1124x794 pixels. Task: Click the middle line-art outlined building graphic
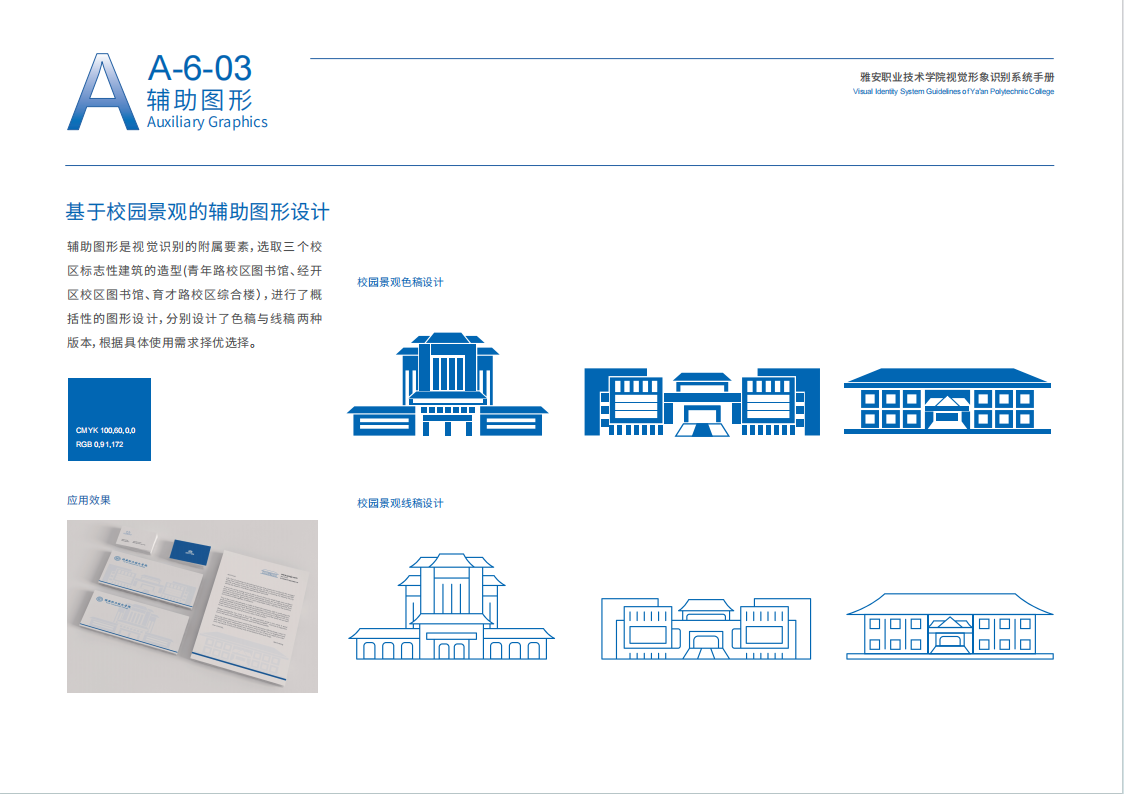coord(705,628)
